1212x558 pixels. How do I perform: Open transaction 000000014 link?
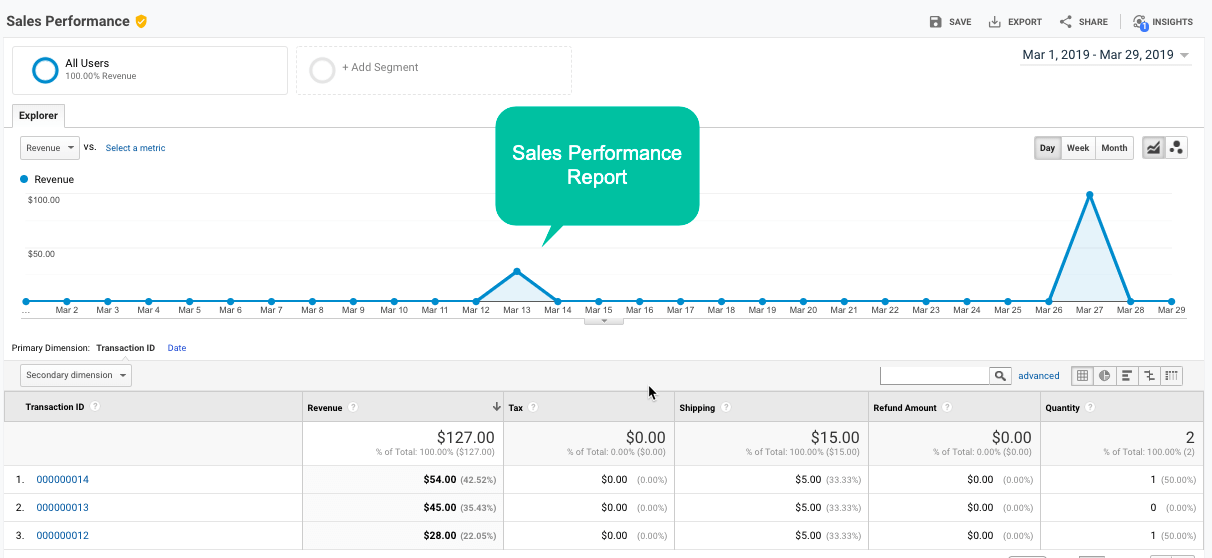point(63,480)
